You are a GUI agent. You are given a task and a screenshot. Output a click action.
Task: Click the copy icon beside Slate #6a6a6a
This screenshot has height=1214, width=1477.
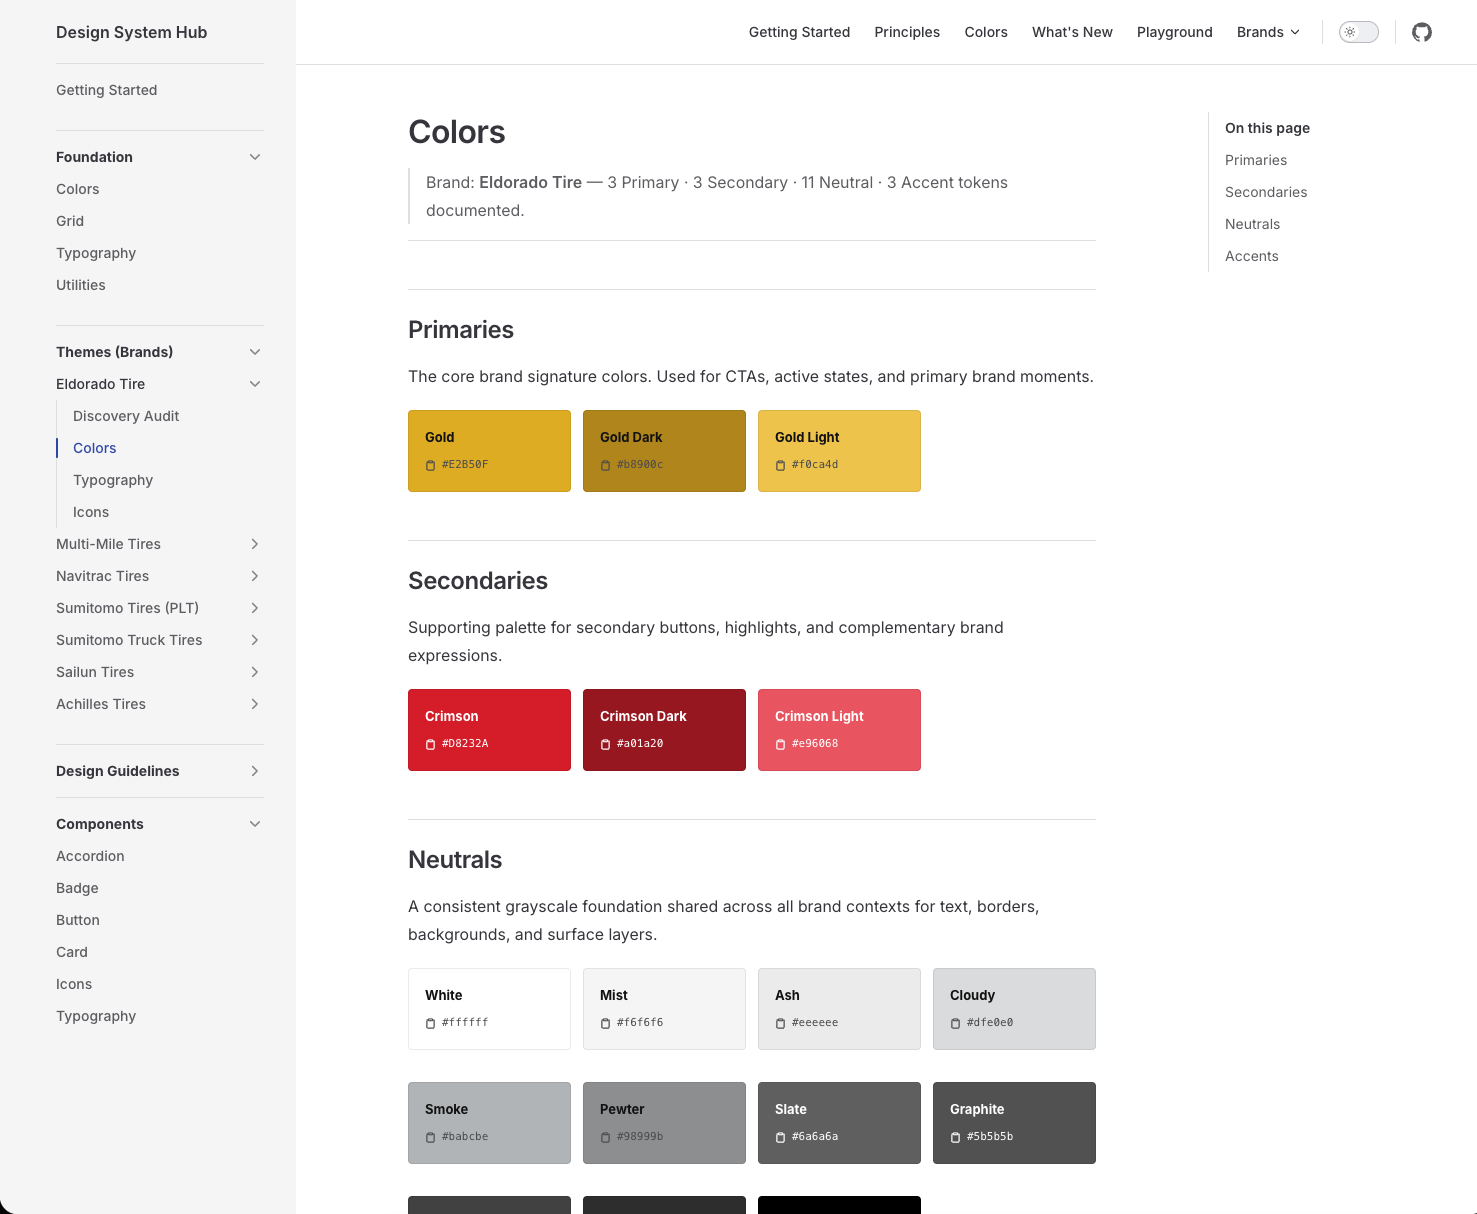[x=781, y=1137]
